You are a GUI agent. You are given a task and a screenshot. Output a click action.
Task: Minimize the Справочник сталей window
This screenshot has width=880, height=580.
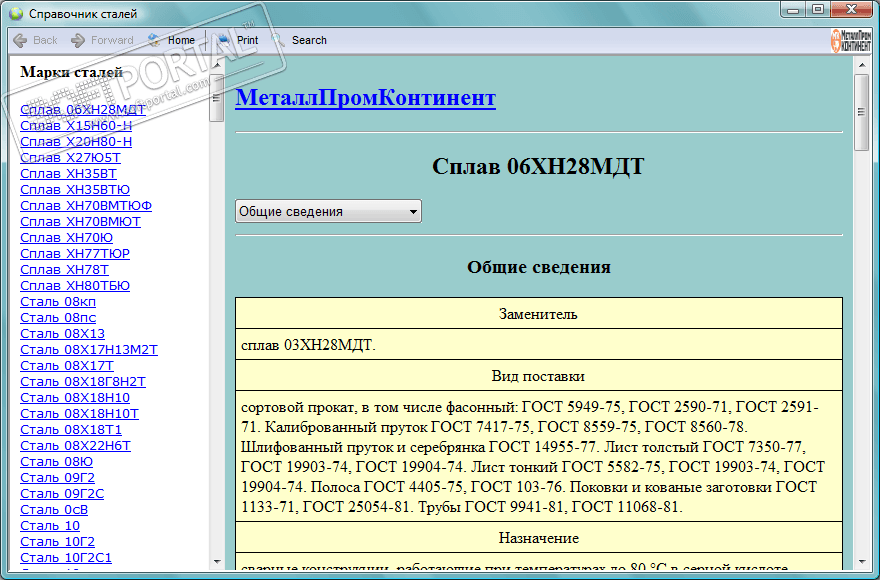tap(793, 10)
